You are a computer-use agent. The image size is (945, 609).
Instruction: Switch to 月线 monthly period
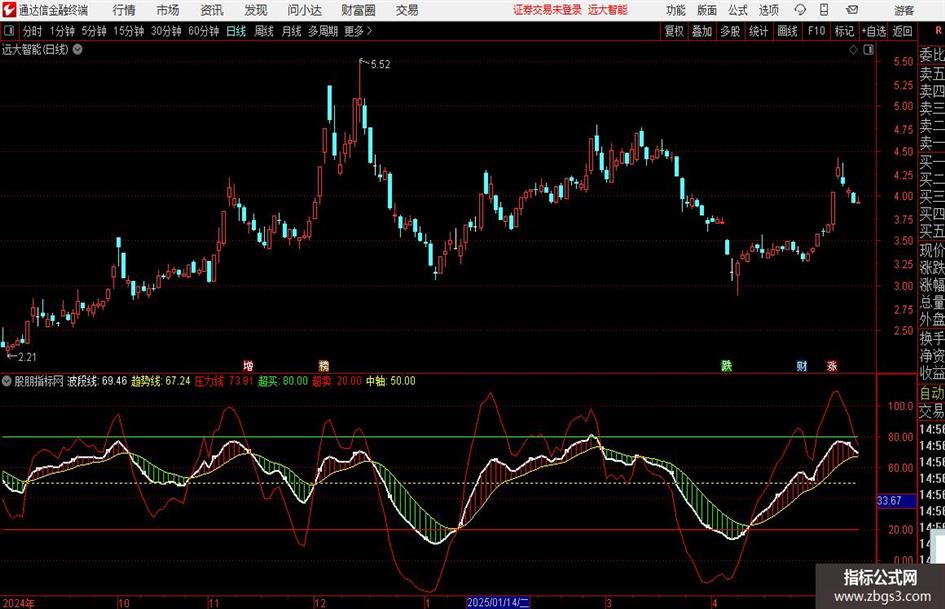pyautogui.click(x=291, y=31)
